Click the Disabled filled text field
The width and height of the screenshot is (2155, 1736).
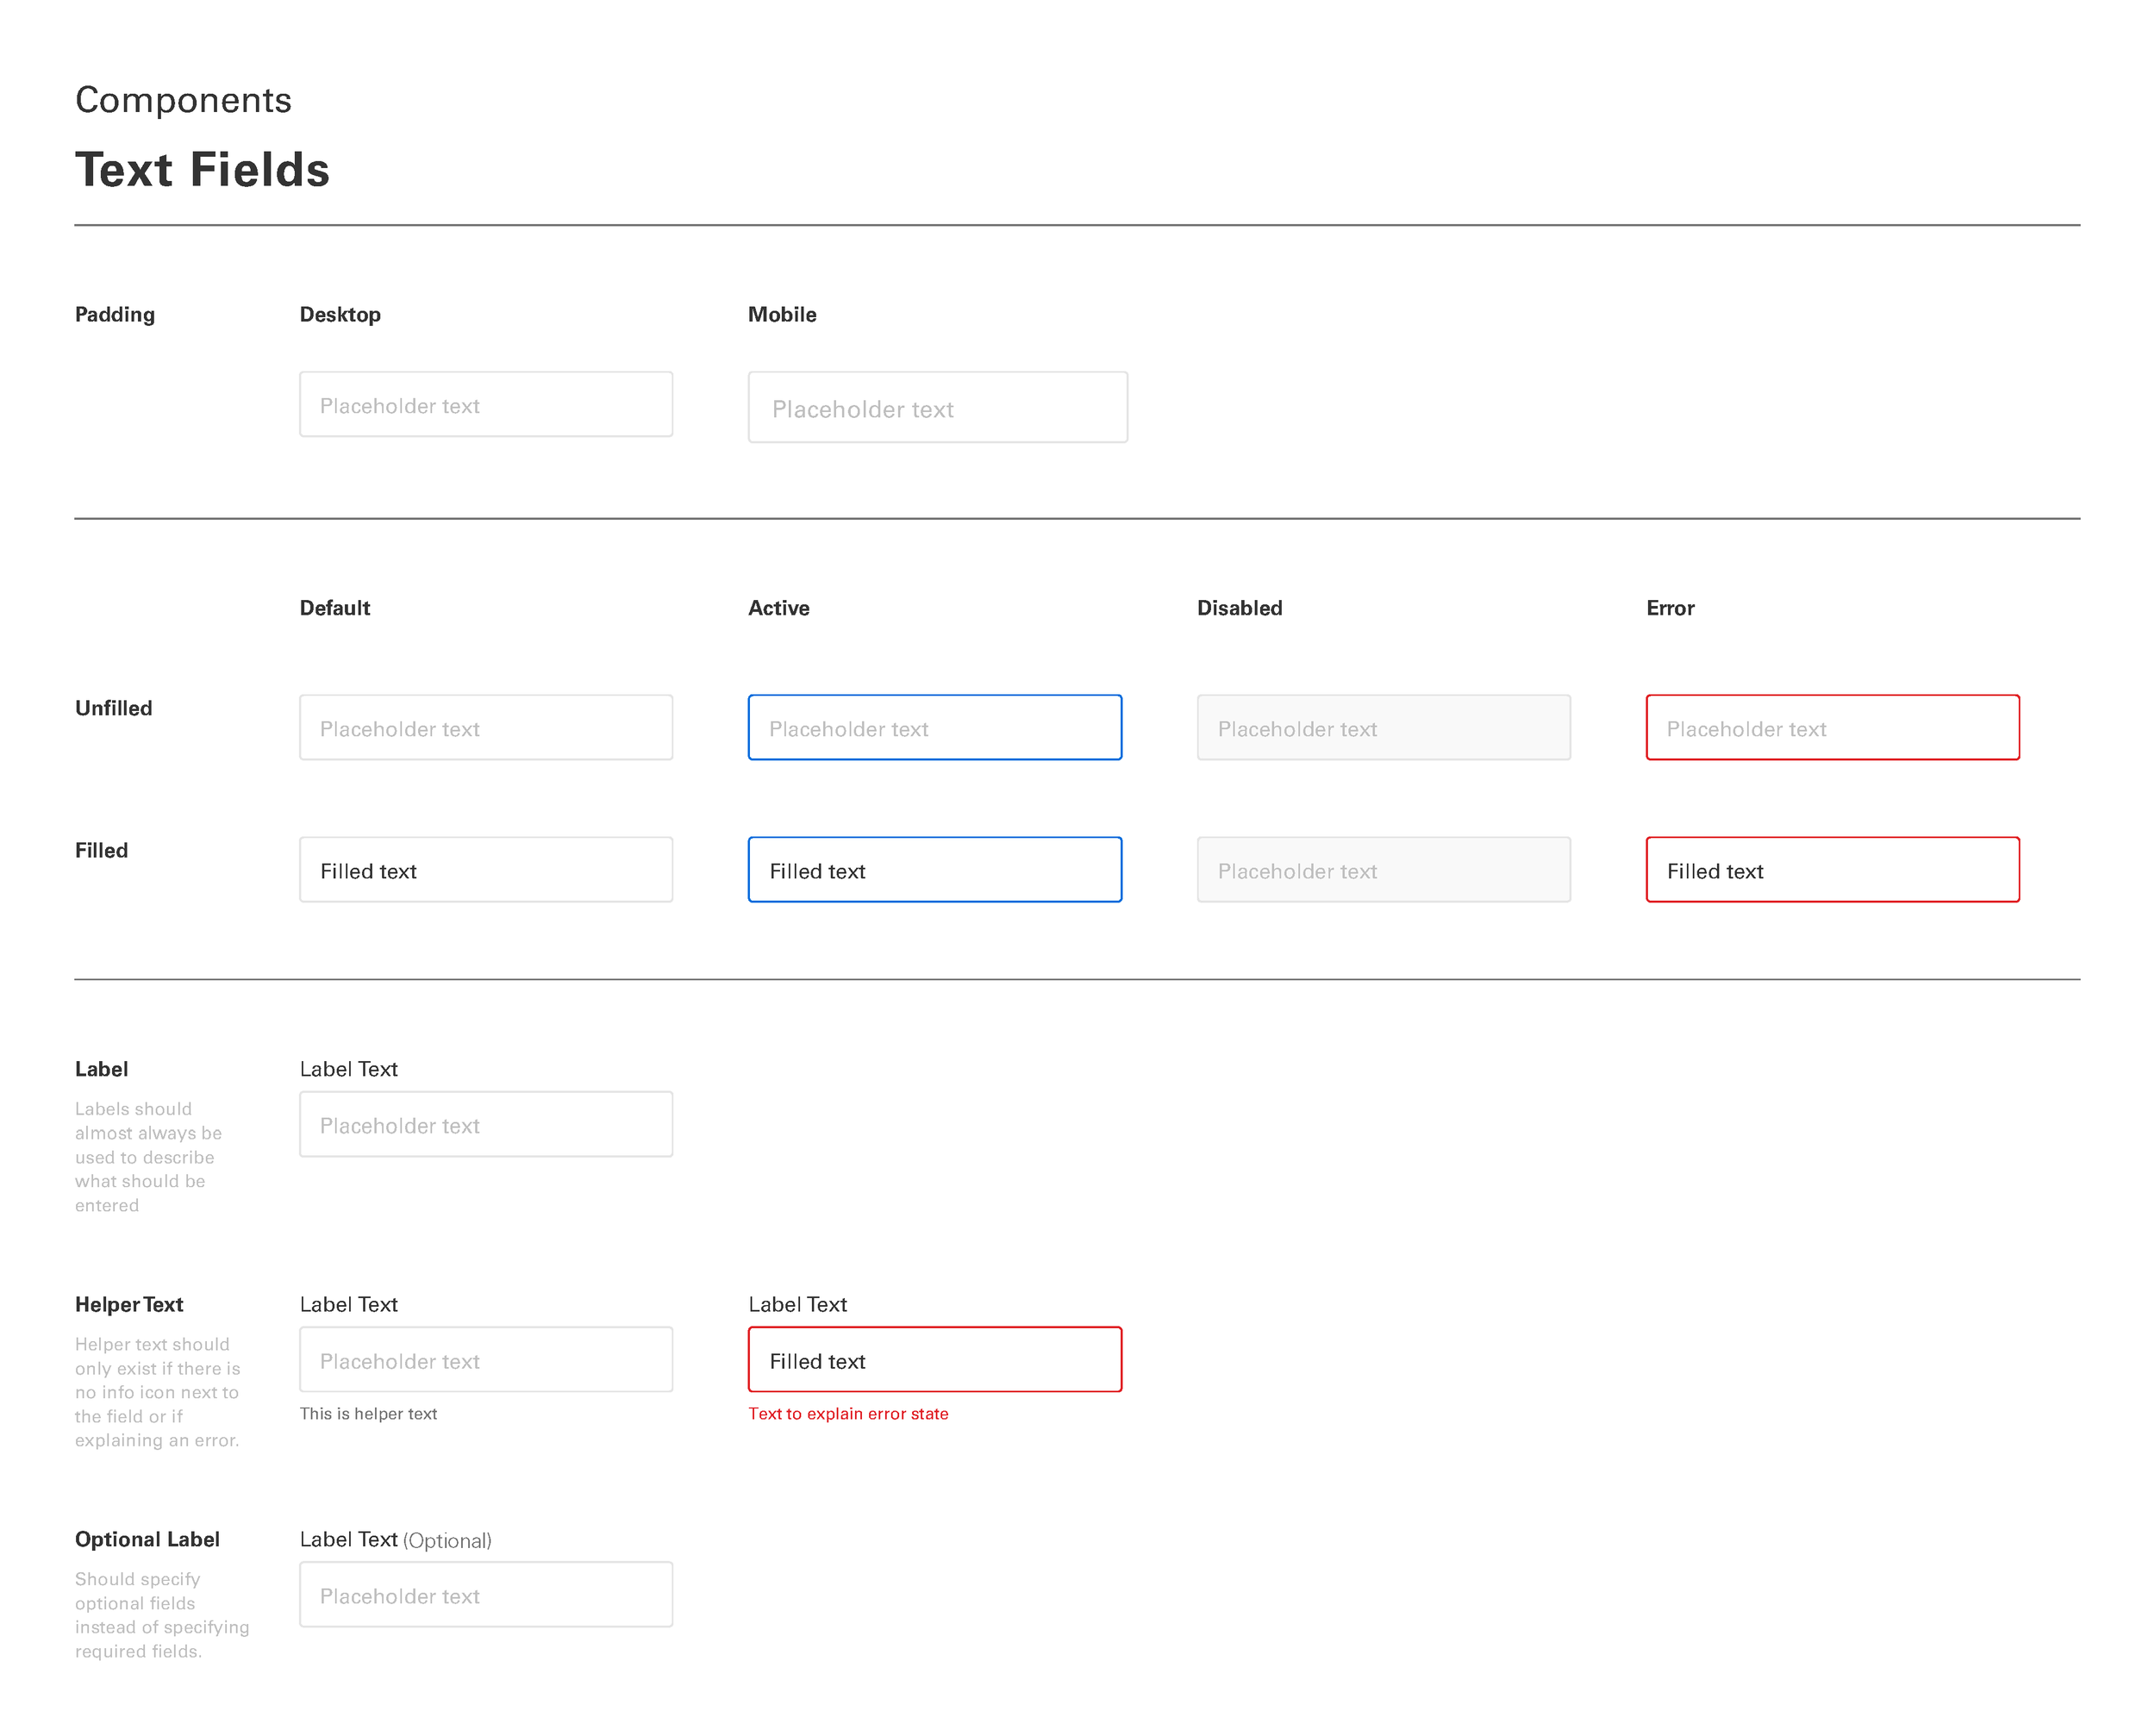tap(1384, 869)
